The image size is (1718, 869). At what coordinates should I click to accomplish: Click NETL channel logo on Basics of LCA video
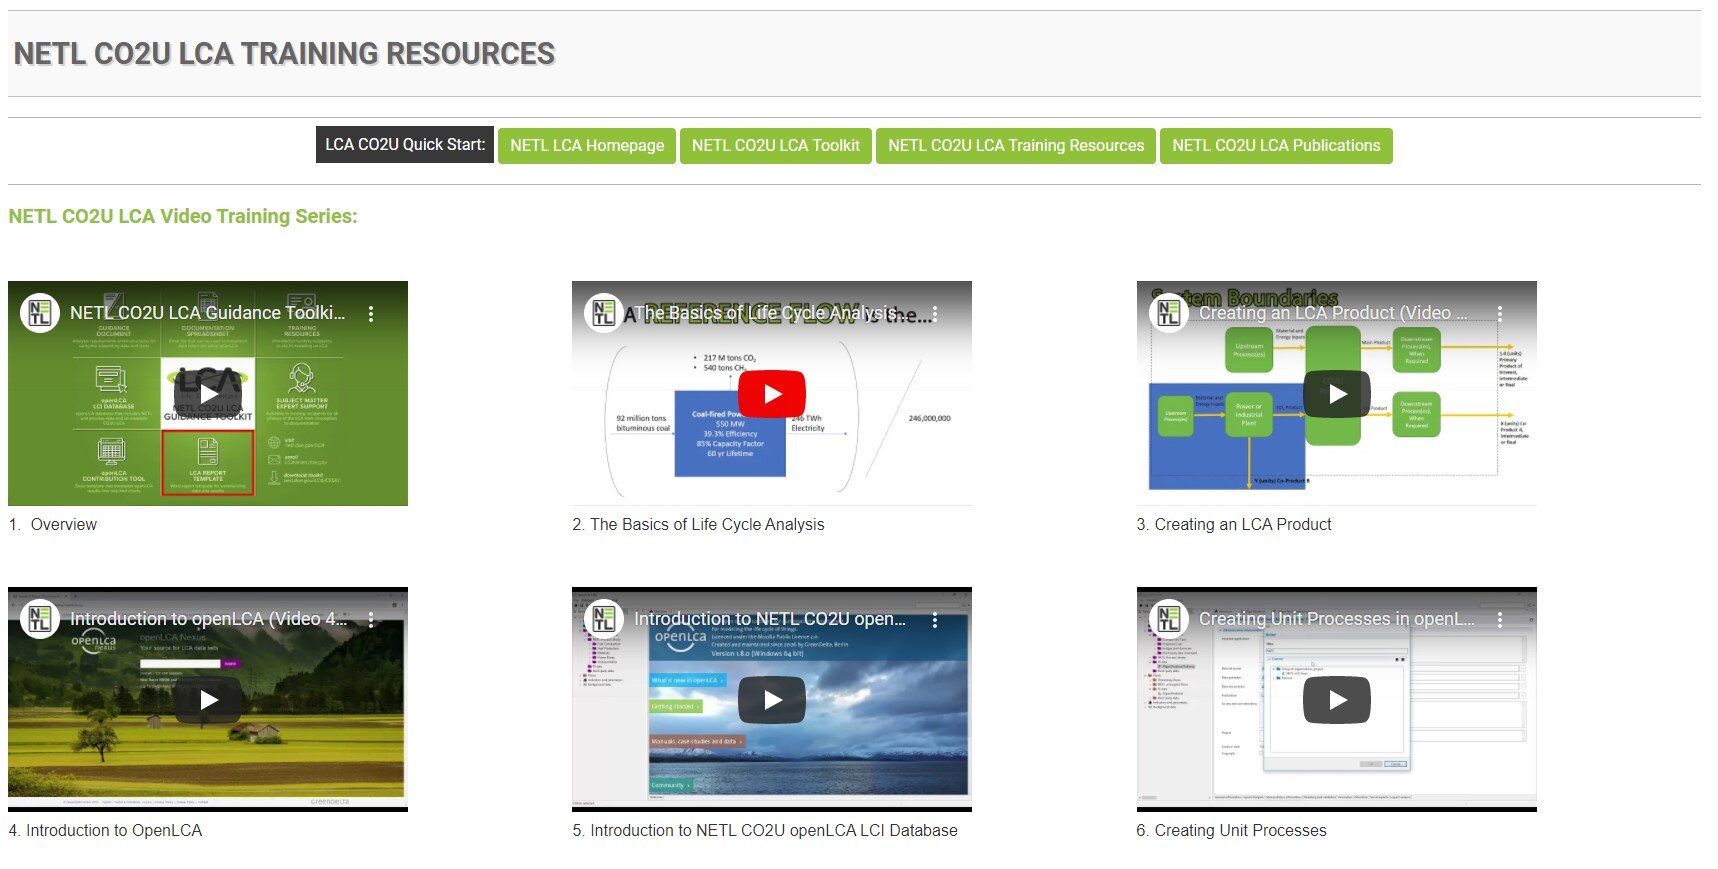tap(604, 313)
